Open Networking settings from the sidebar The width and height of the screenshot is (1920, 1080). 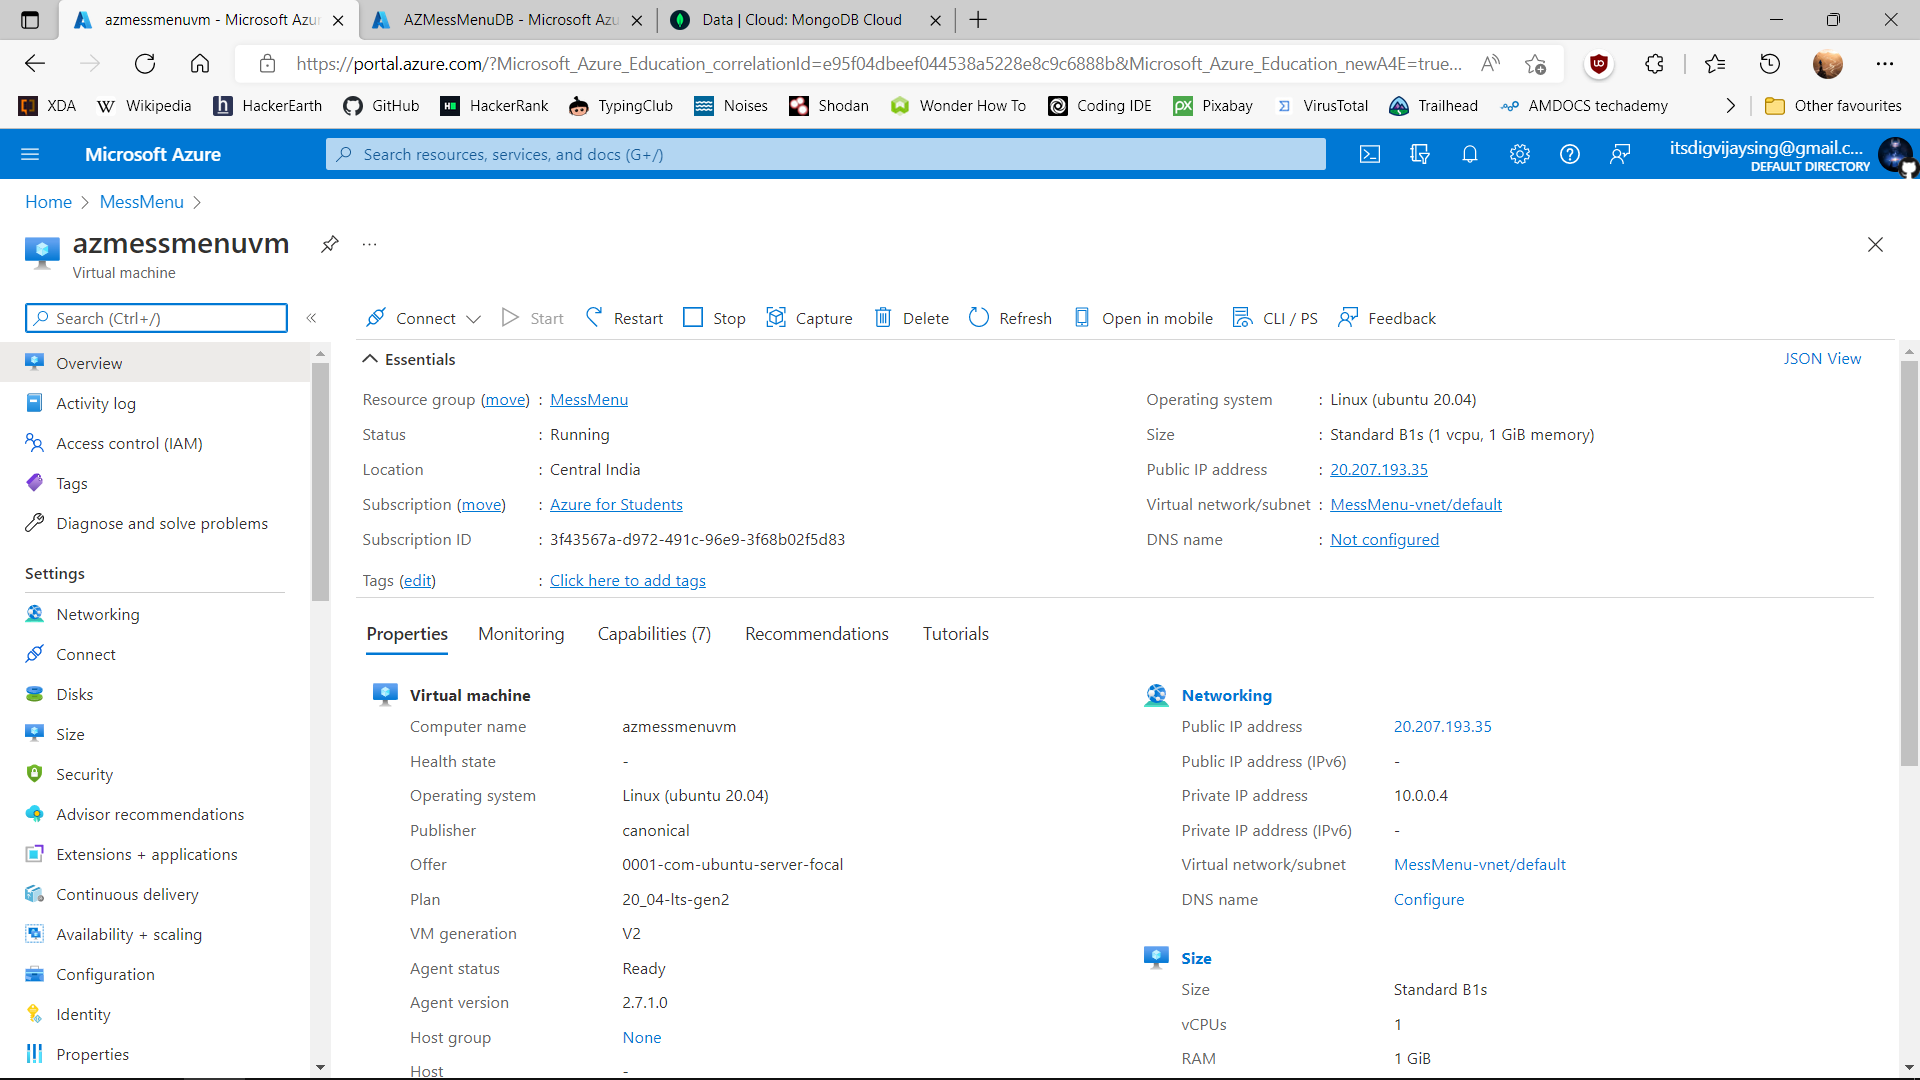coord(96,613)
